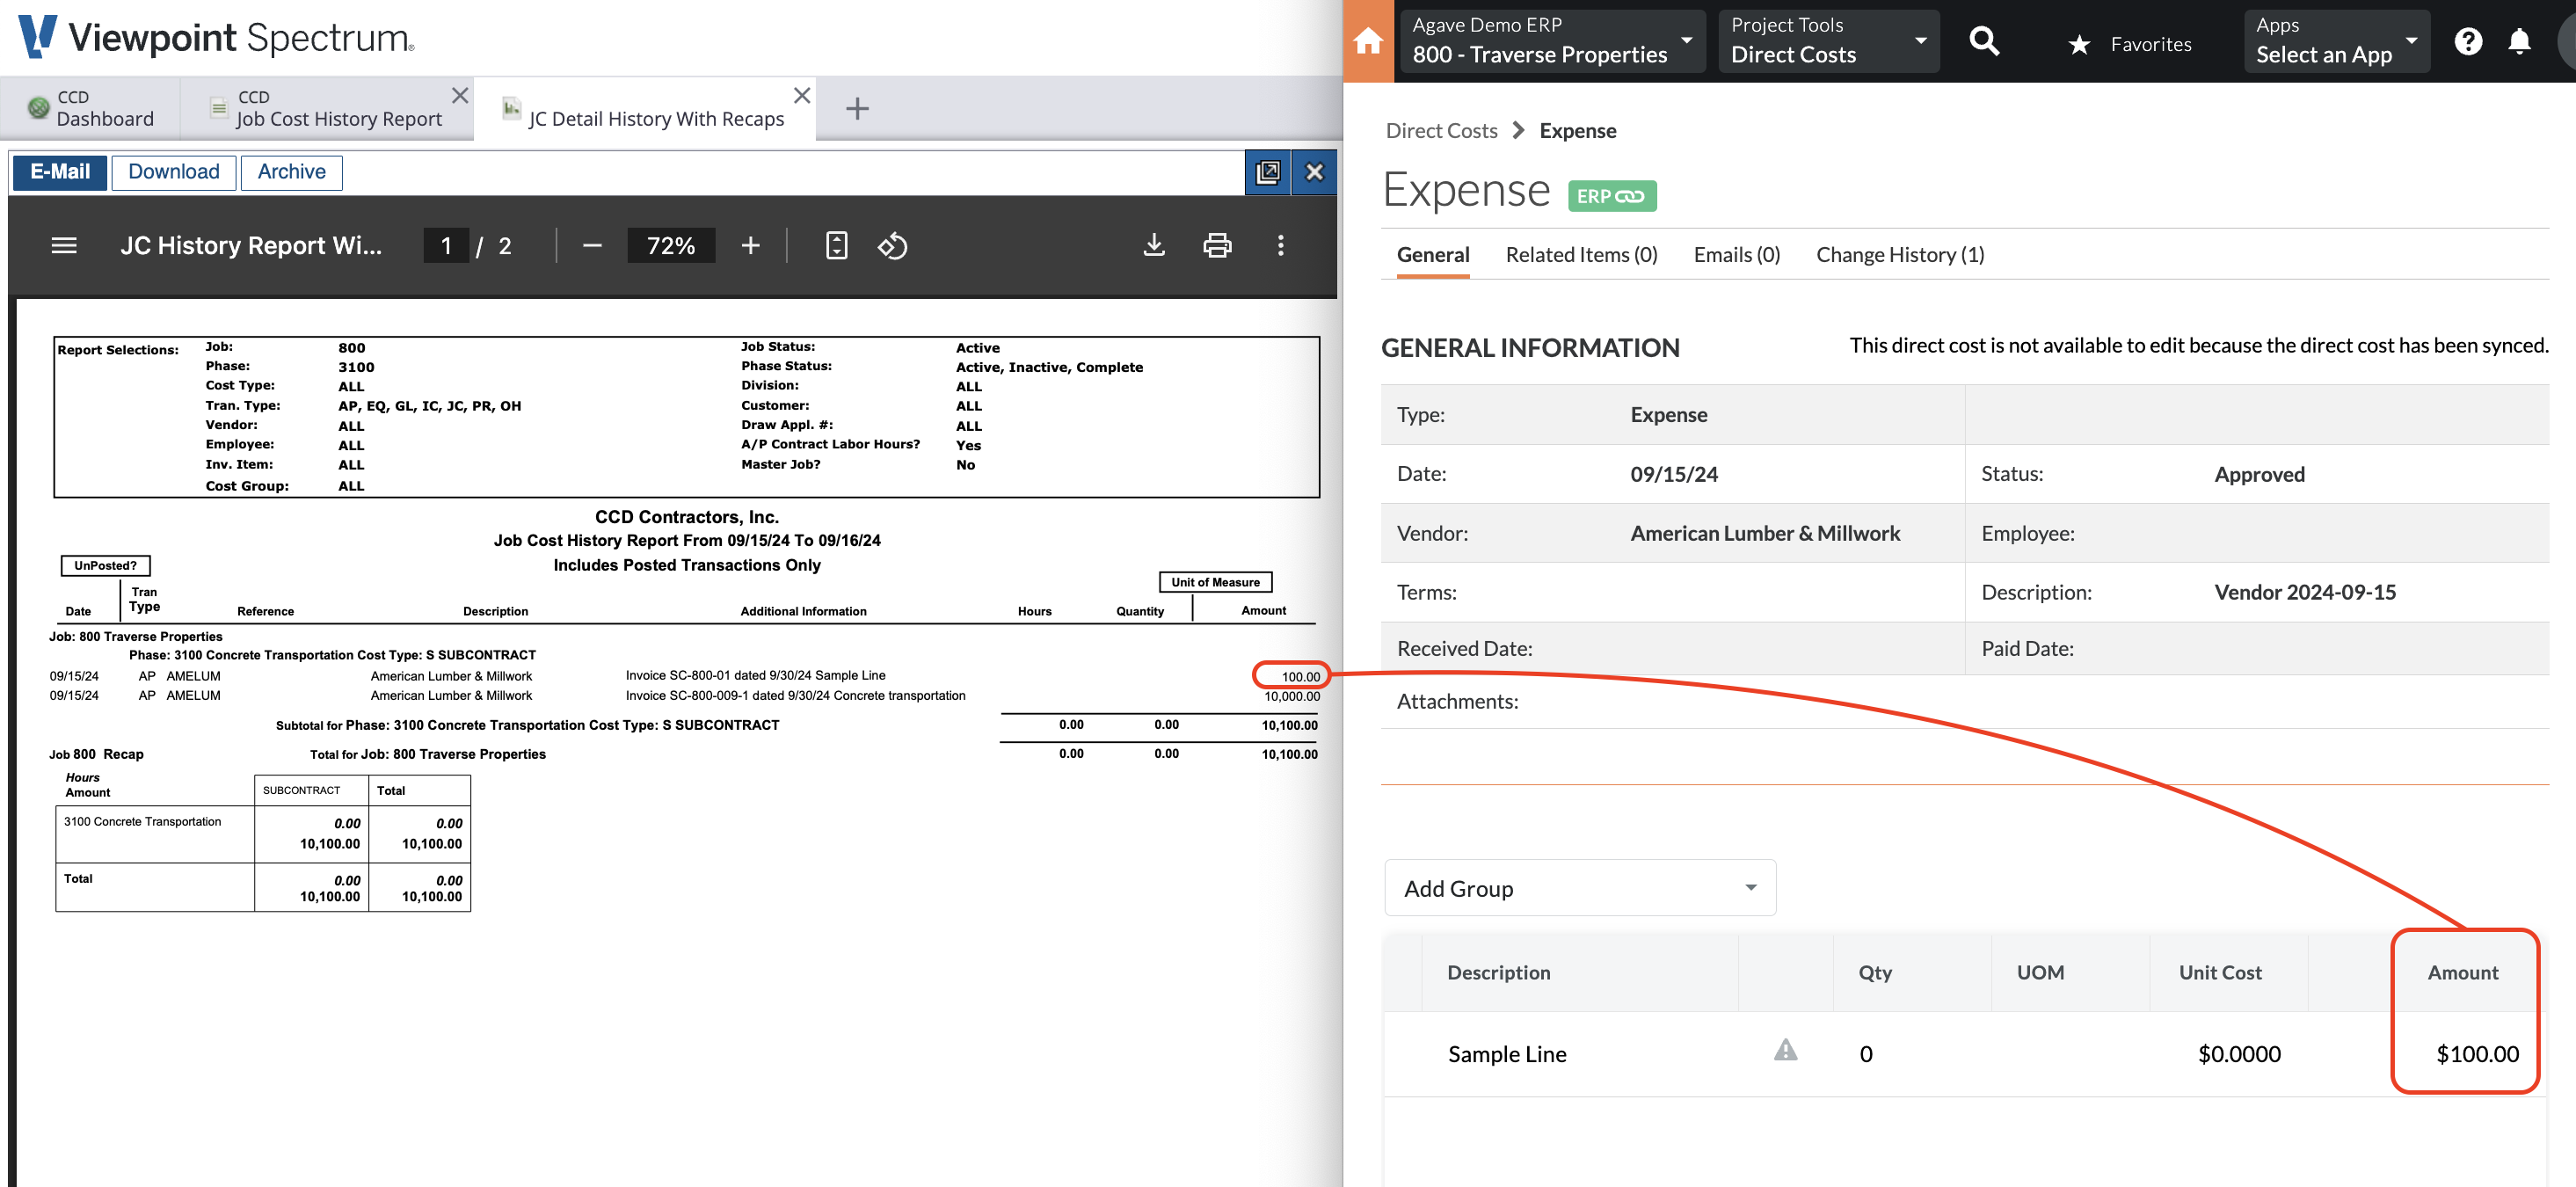Viewport: 2576px width, 1187px height.
Task: Open the Related Items (0) tab
Action: pos(1581,255)
